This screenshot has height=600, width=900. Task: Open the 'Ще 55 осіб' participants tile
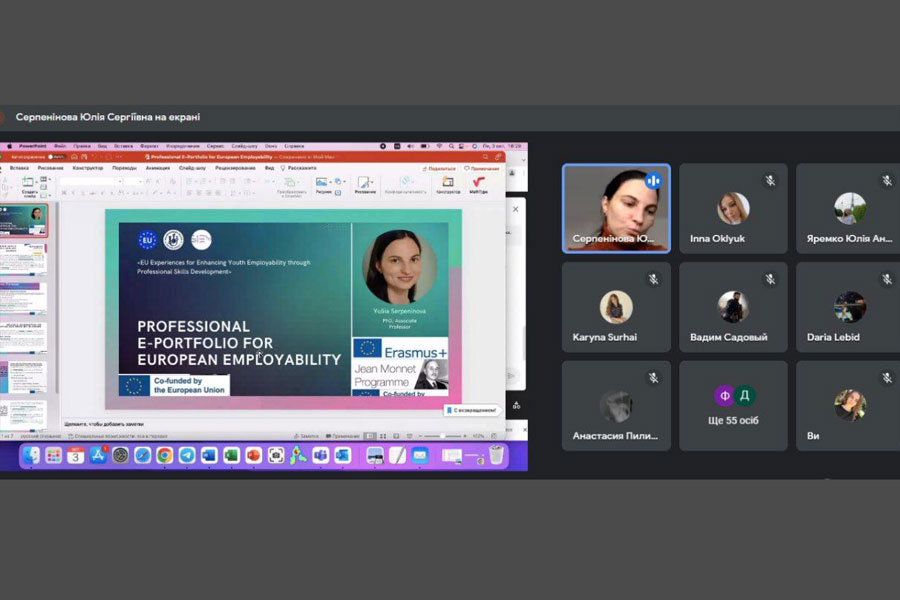point(733,406)
